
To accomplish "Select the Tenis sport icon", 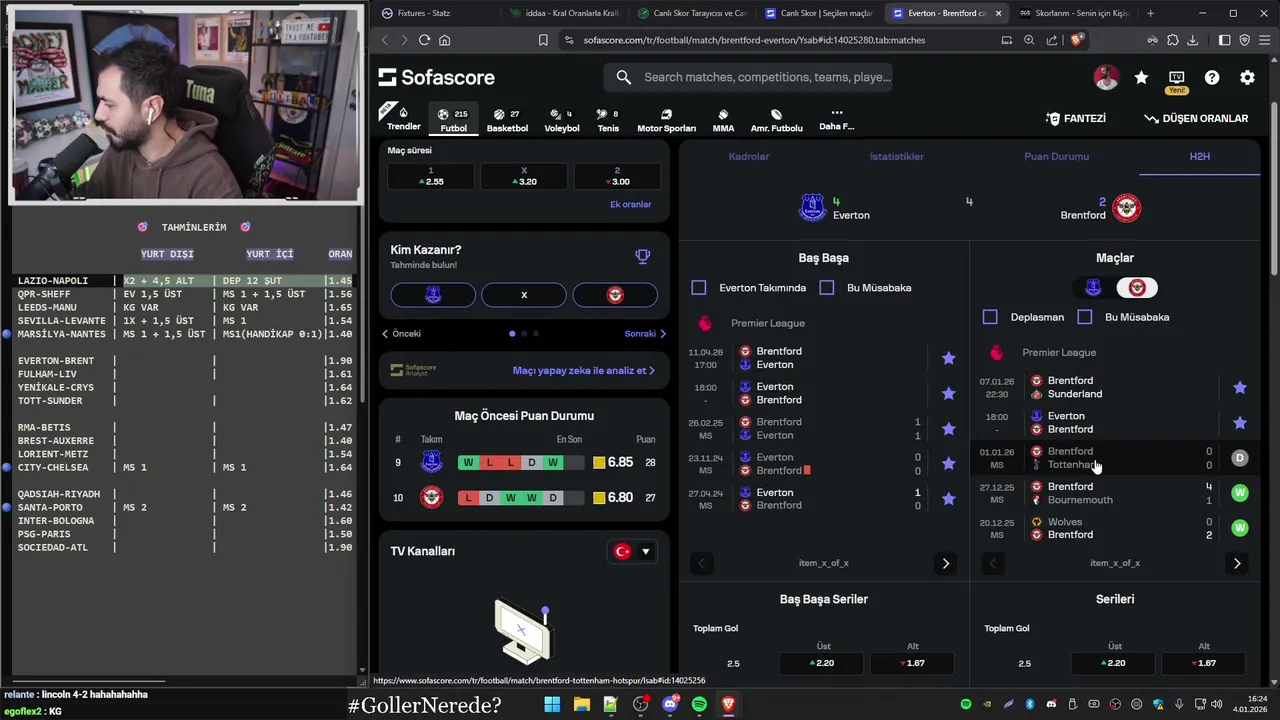I will click(608, 120).
